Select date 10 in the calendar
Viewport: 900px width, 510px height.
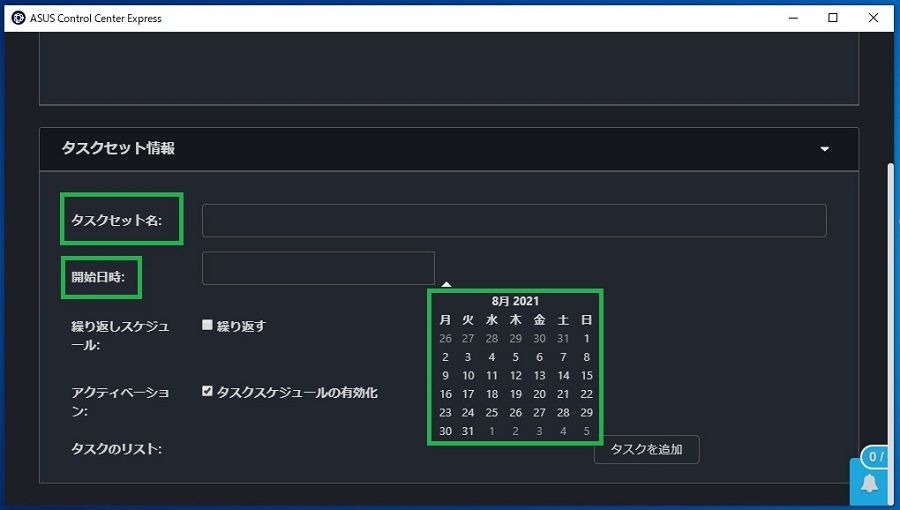click(x=468, y=375)
